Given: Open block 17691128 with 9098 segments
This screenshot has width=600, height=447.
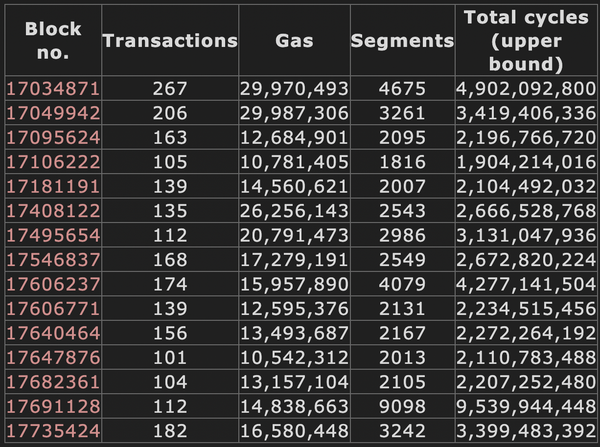Looking at the screenshot, I should [x=53, y=407].
